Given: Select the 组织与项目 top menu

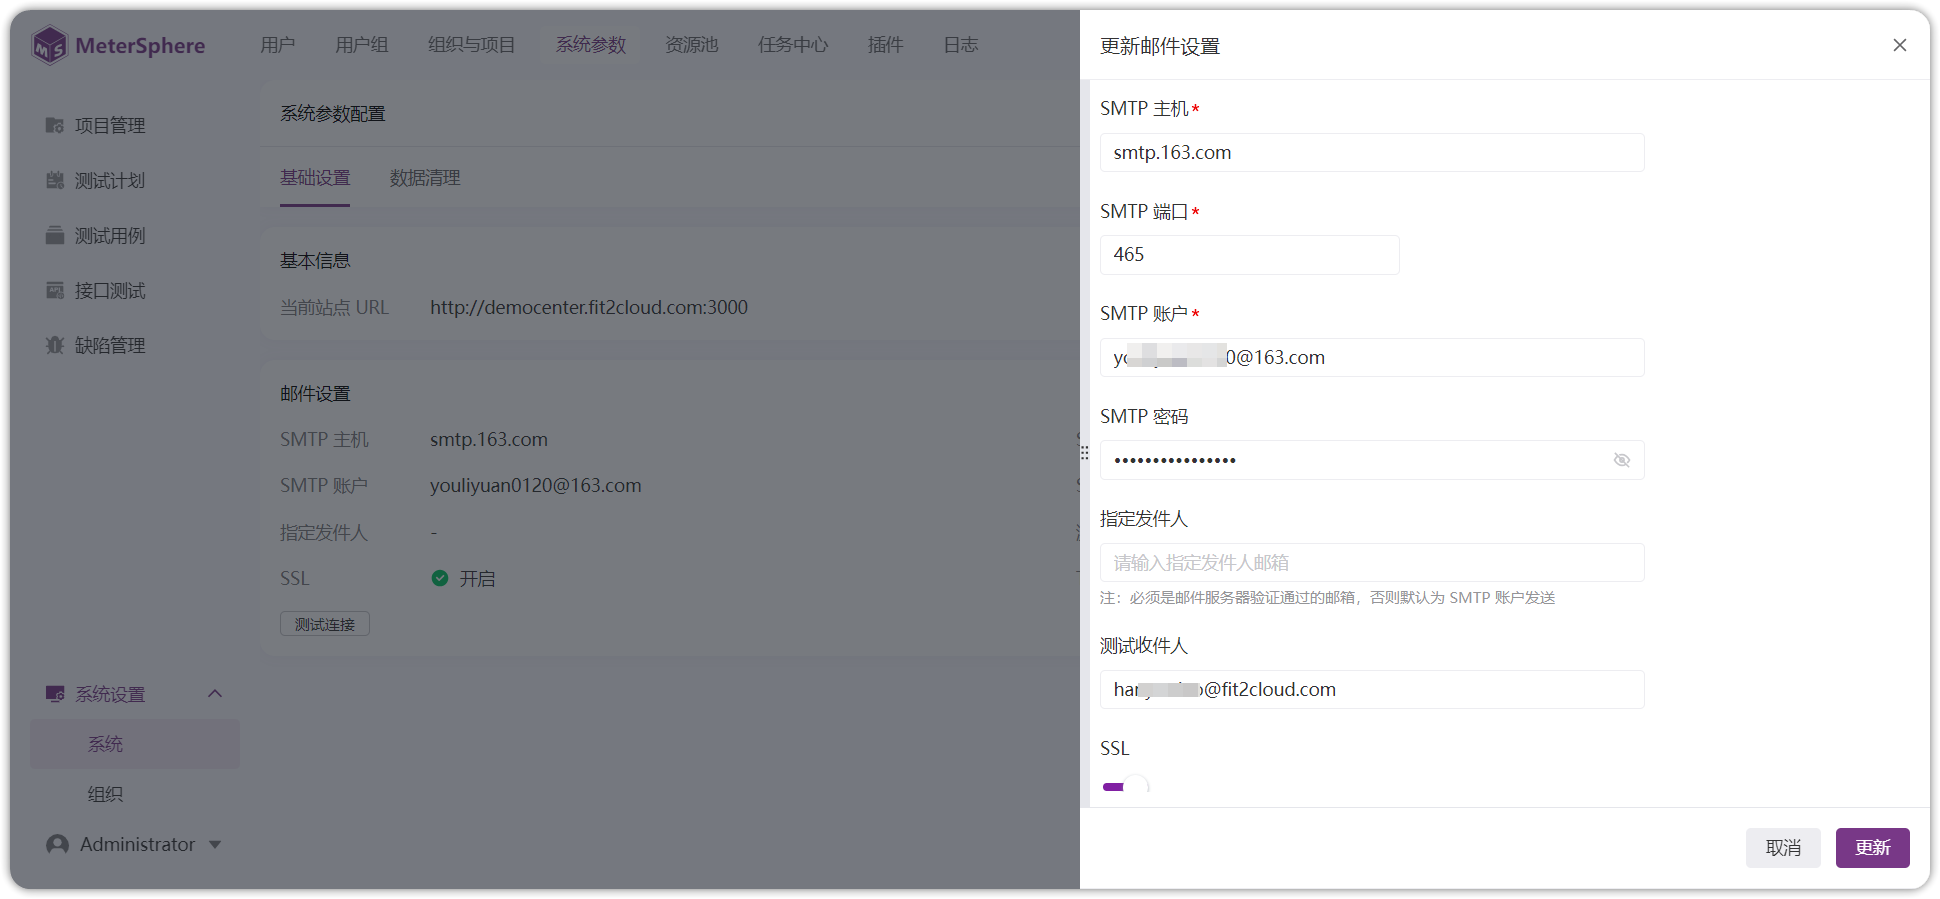Looking at the screenshot, I should coord(472,45).
